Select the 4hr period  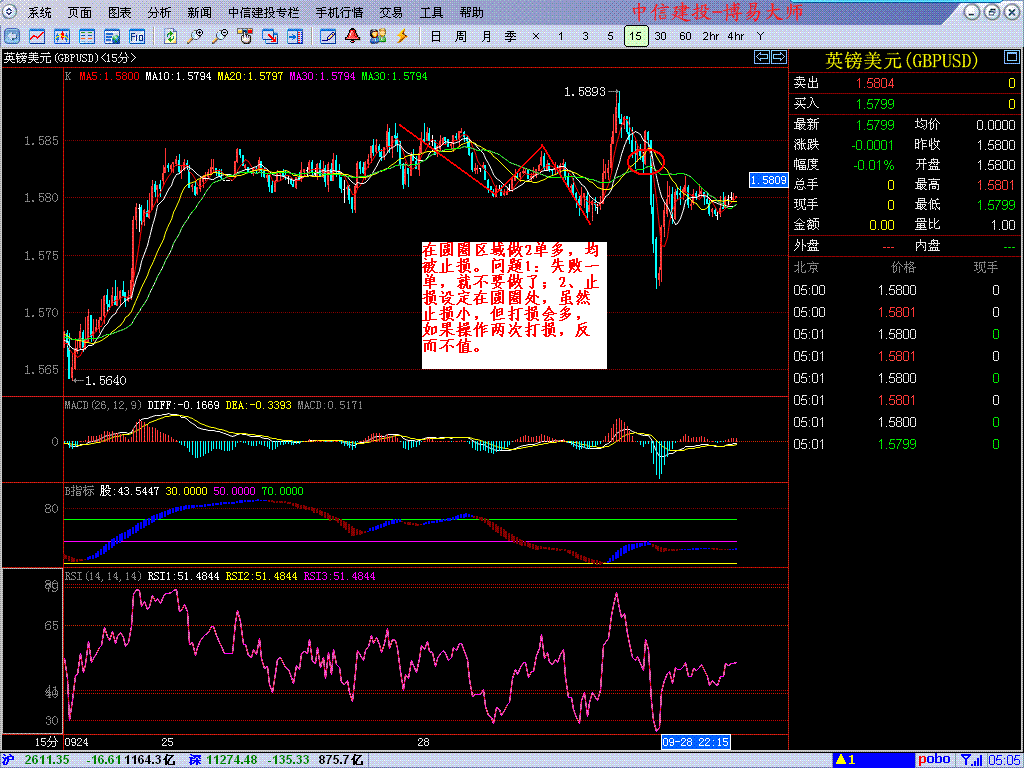[x=736, y=37]
